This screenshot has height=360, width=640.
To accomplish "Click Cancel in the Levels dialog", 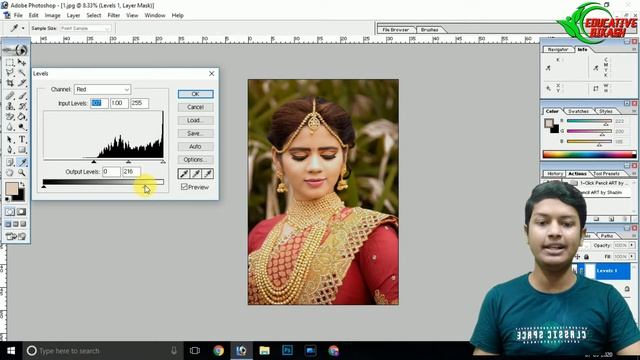I will pos(195,107).
